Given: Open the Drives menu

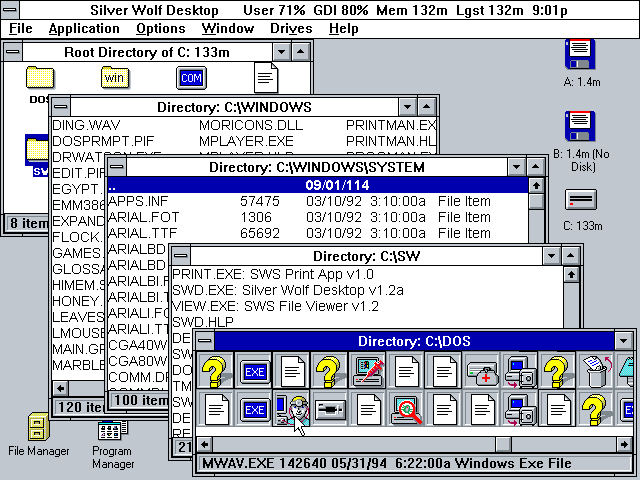Looking at the screenshot, I should pos(291,29).
